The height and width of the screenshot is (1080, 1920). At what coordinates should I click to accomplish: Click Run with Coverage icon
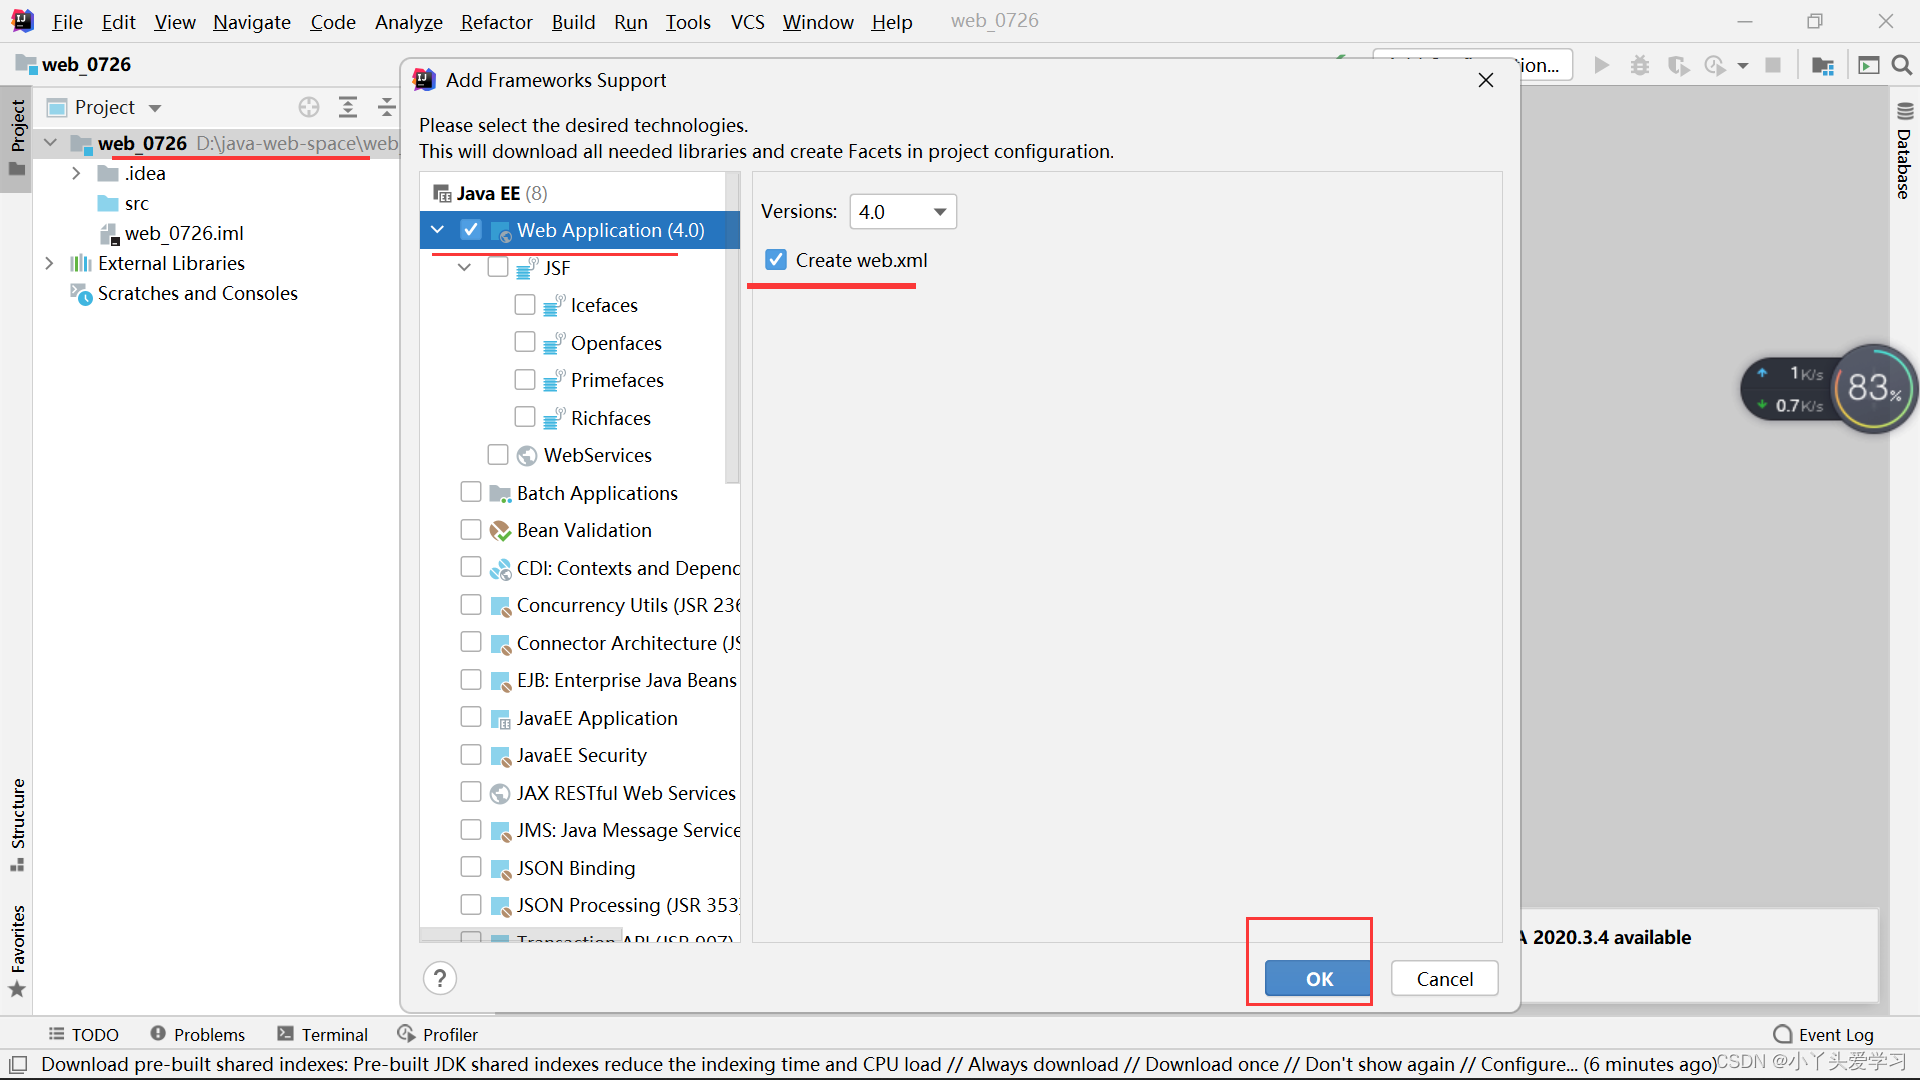click(x=1678, y=65)
